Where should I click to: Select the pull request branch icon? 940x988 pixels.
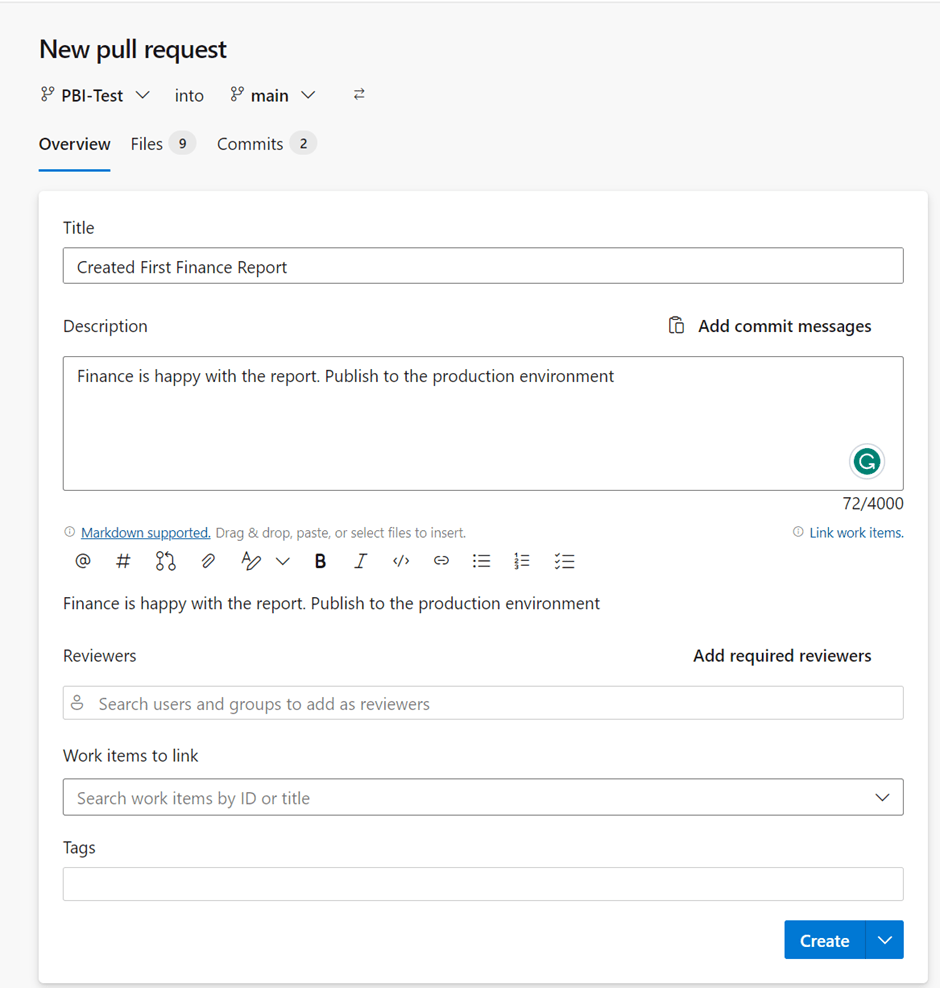(x=165, y=561)
